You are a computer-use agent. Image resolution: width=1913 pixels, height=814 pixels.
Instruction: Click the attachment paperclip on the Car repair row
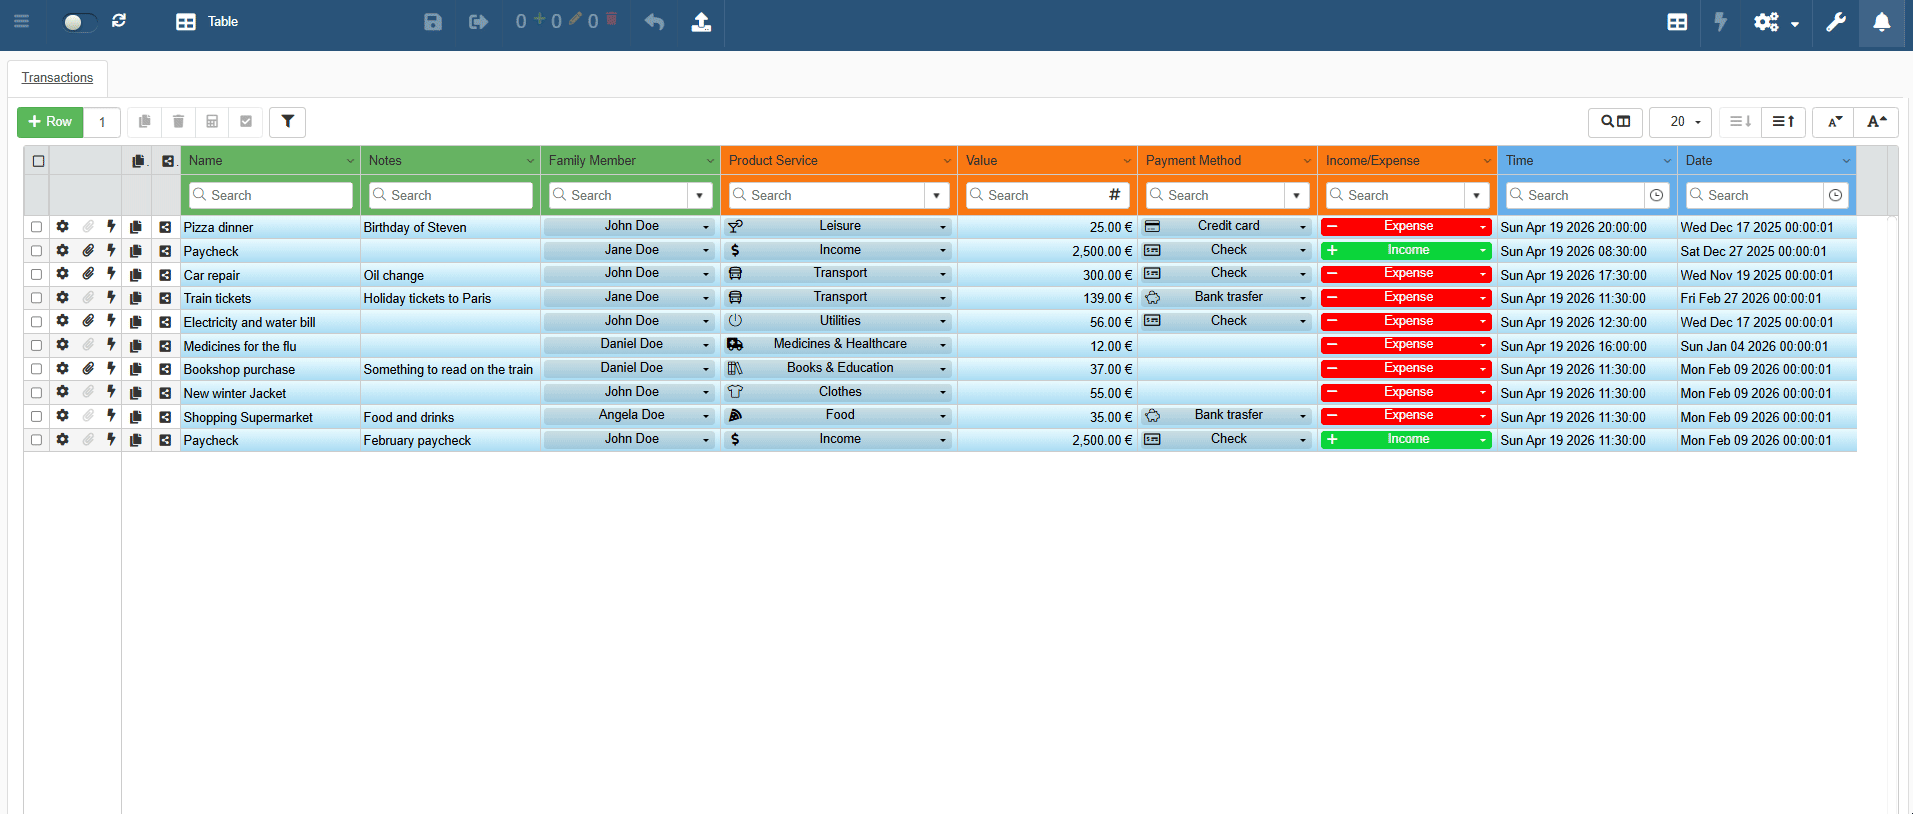tap(88, 274)
